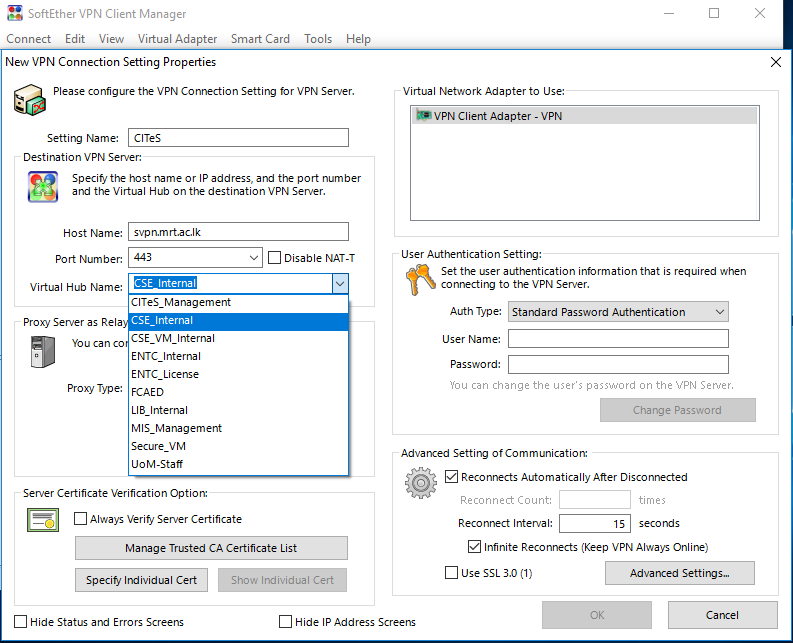Pick FCAED hub option

pyautogui.click(x=239, y=392)
